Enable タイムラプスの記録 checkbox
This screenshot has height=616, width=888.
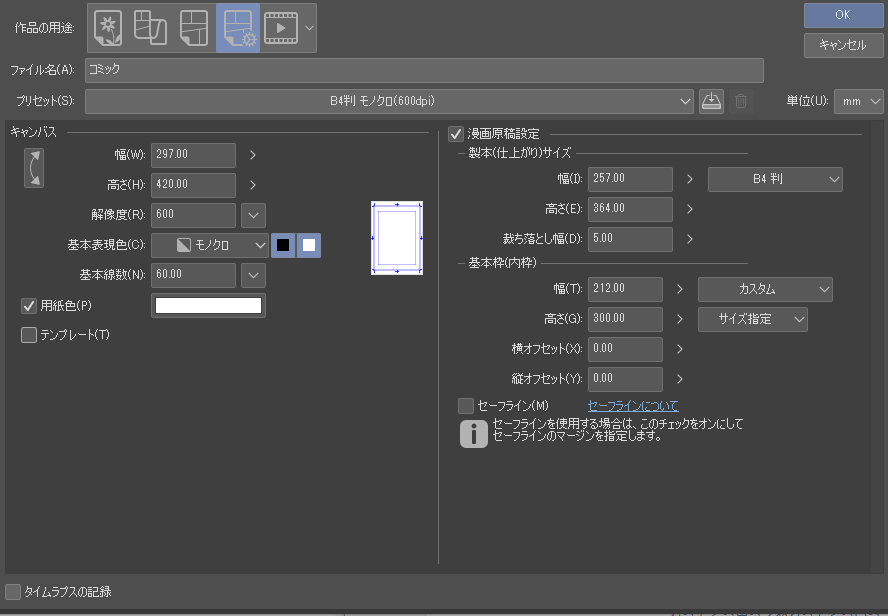(13, 592)
